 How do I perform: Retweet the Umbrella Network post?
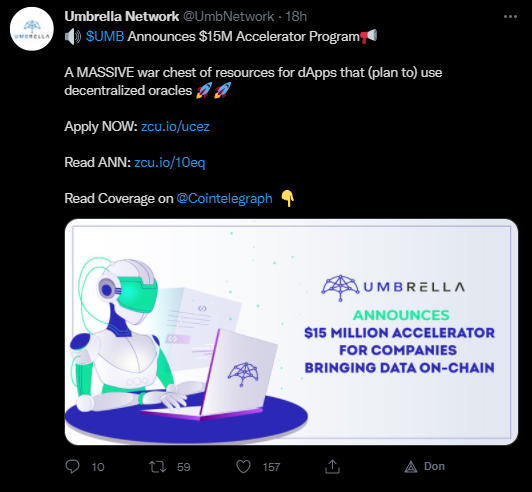coord(158,467)
